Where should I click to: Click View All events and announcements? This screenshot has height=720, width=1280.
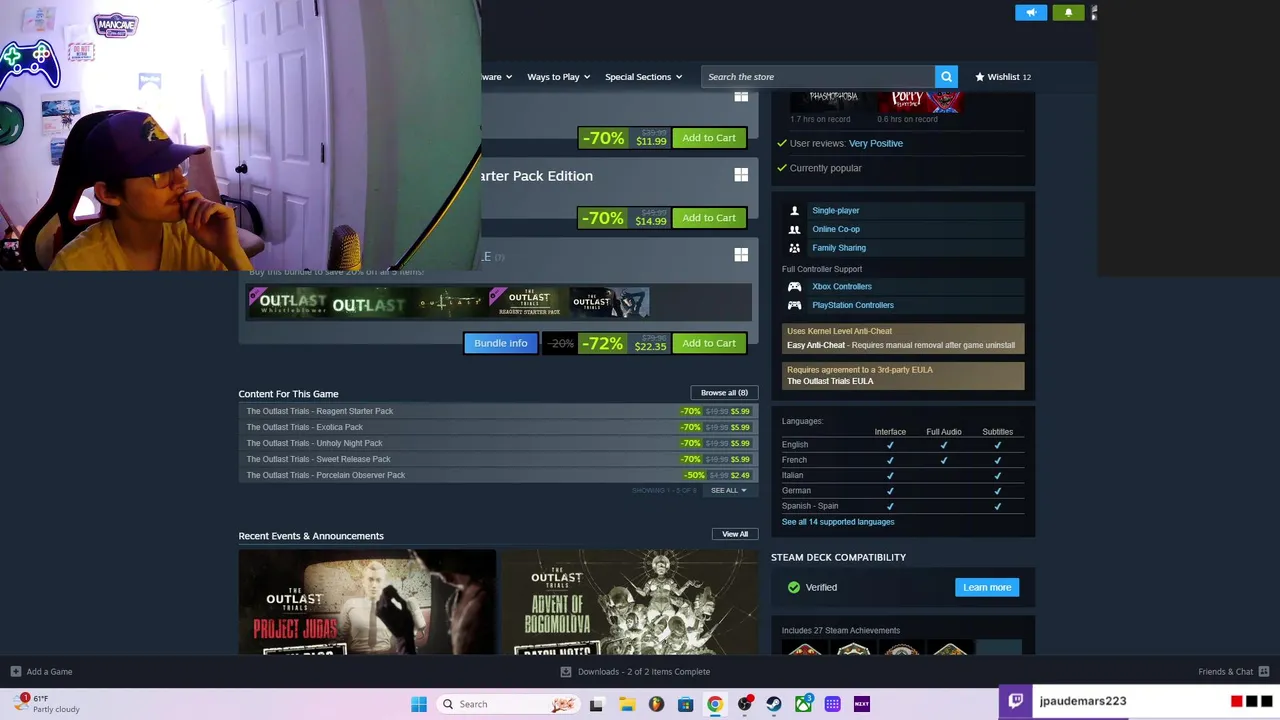click(735, 534)
